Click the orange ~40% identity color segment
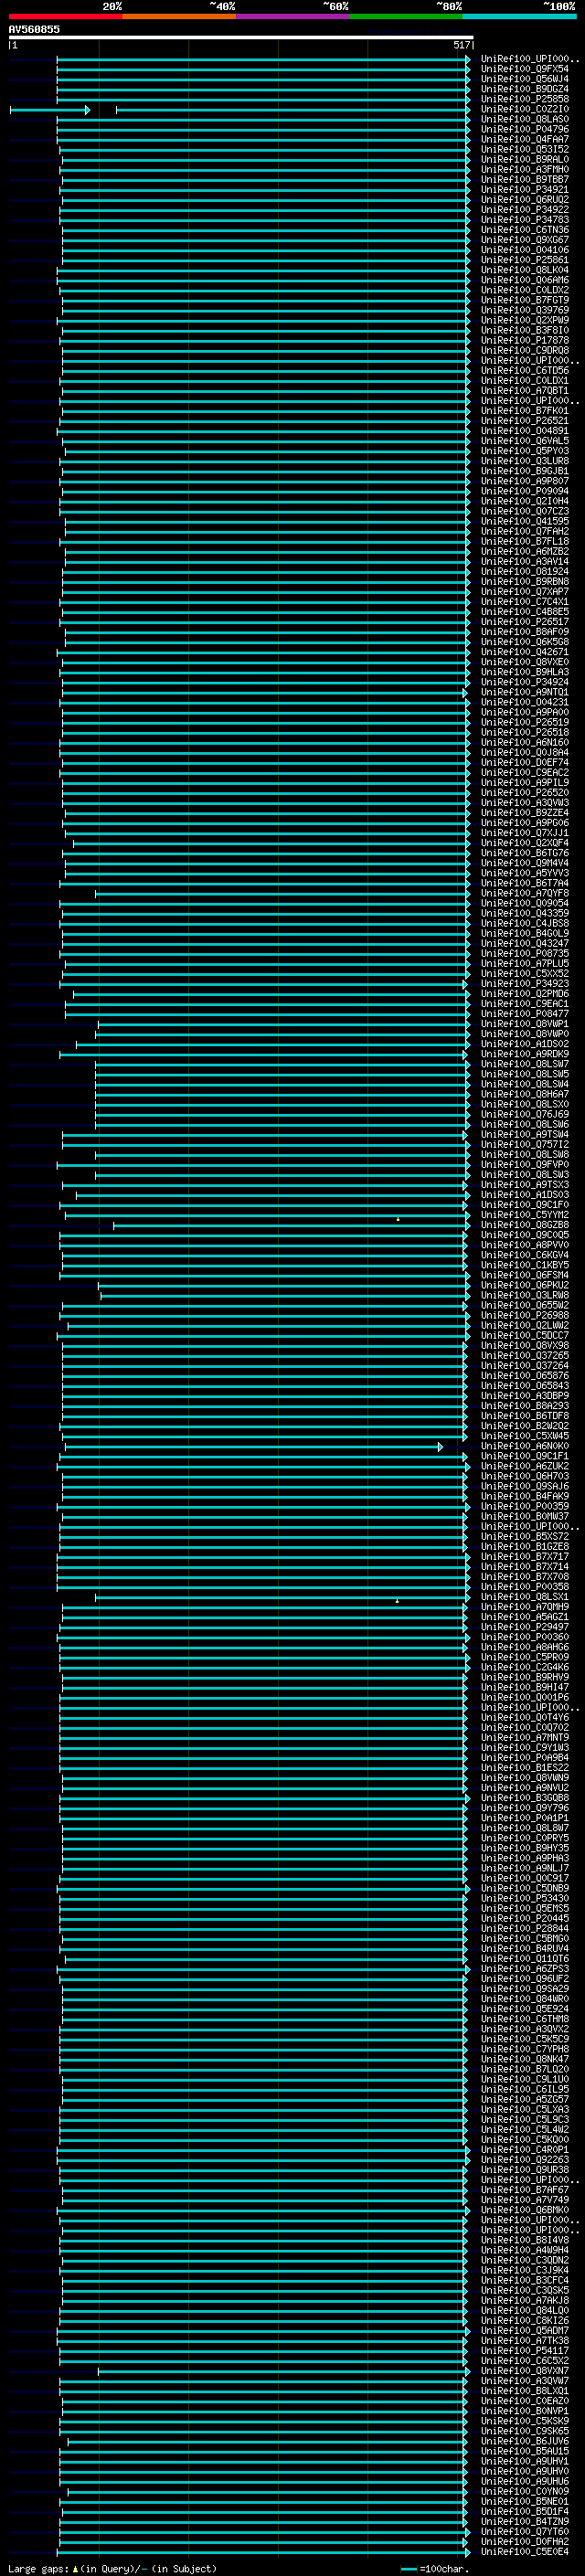This screenshot has width=585, height=2576. click(179, 16)
